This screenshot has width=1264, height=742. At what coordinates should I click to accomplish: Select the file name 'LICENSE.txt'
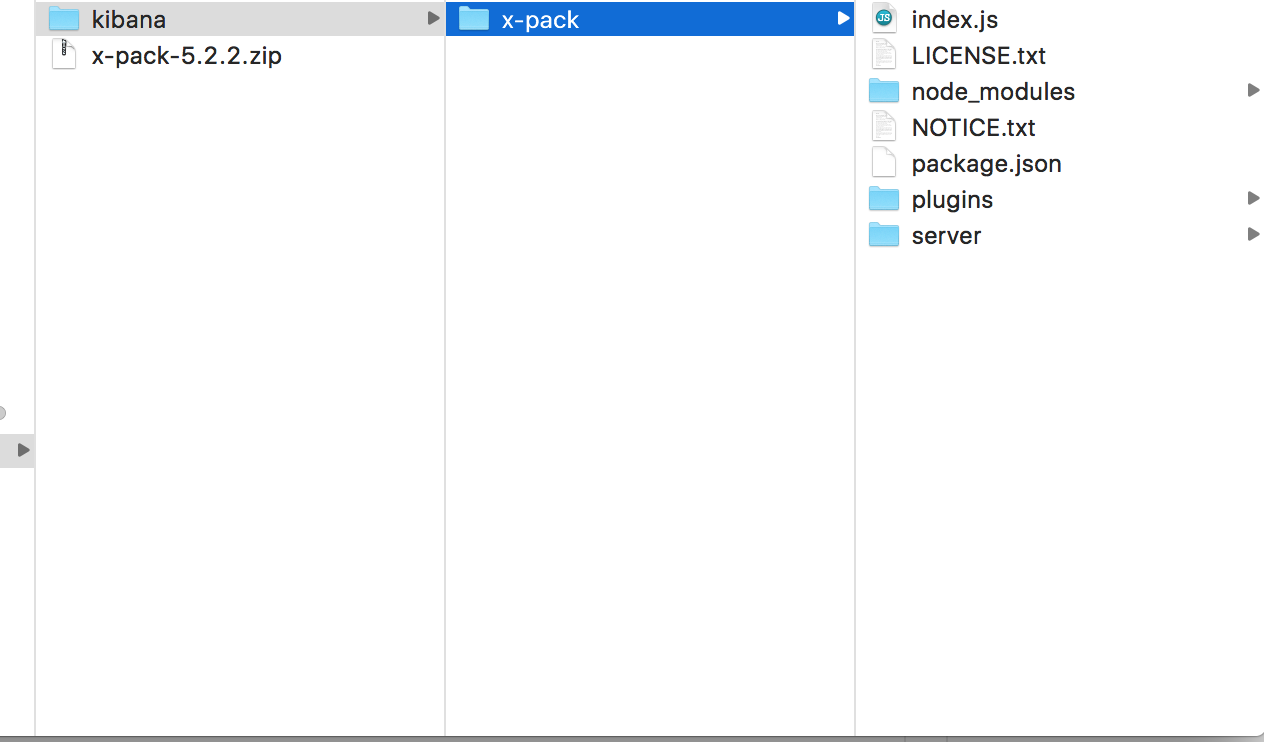(979, 56)
